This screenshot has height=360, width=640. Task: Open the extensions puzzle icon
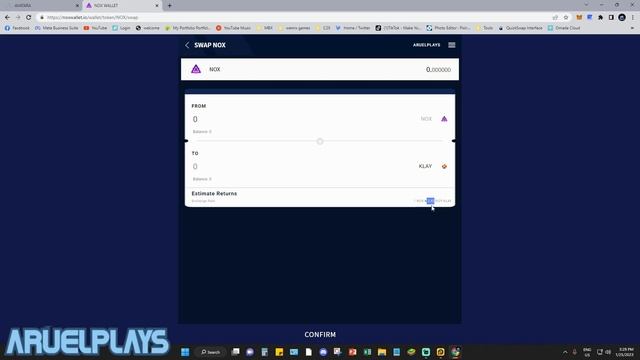(600, 18)
